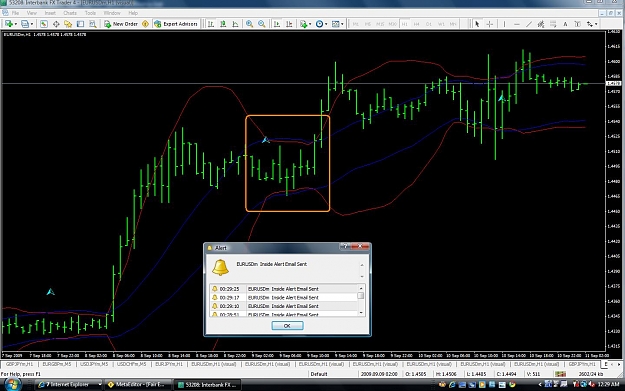Select the Text 'A' drawing tool
Screen dimensions: 625x391
(x=565, y=24)
